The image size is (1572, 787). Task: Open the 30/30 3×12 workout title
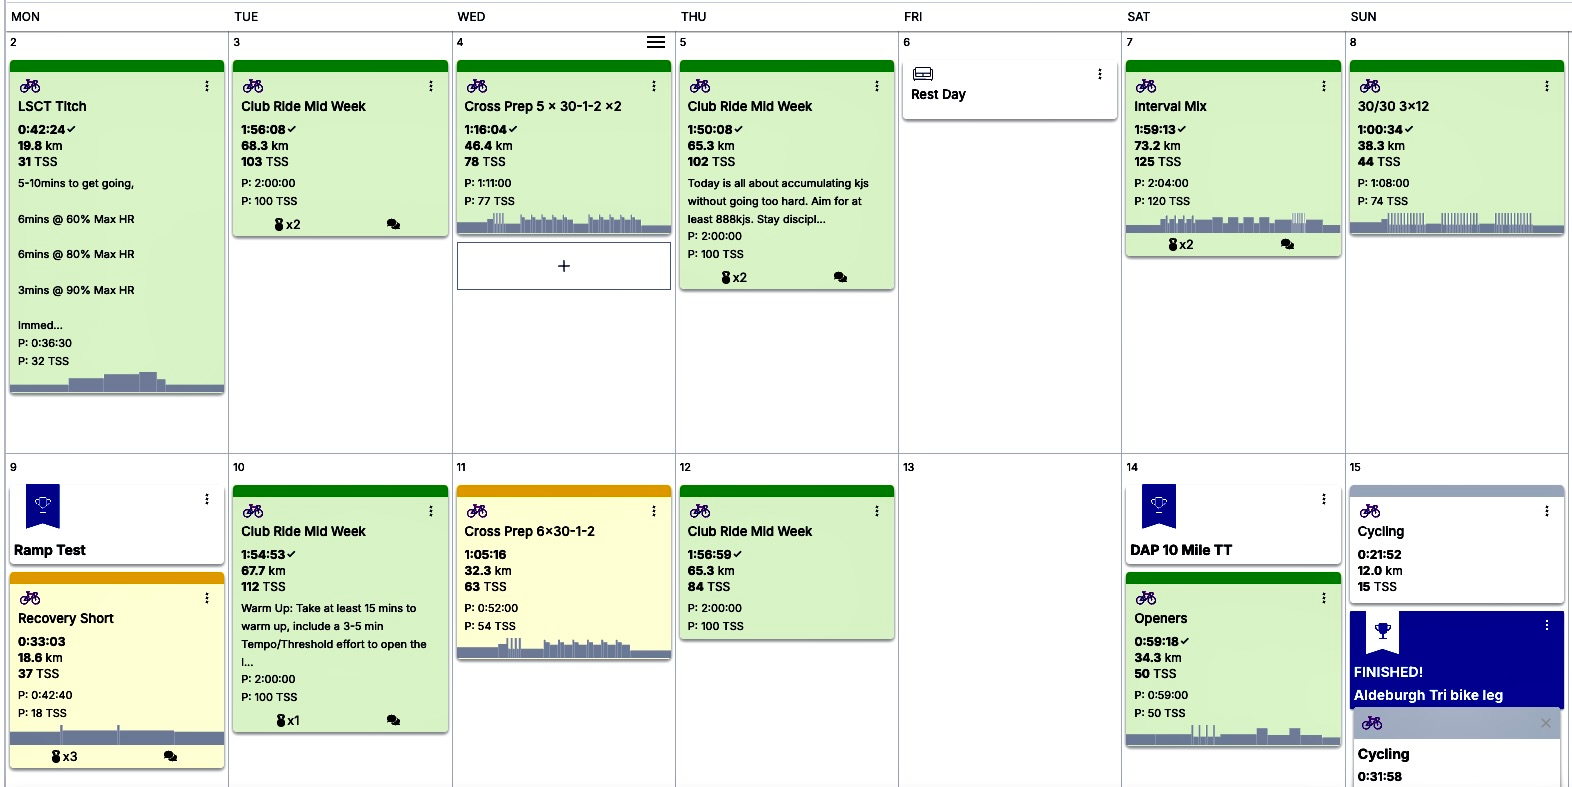1393,106
